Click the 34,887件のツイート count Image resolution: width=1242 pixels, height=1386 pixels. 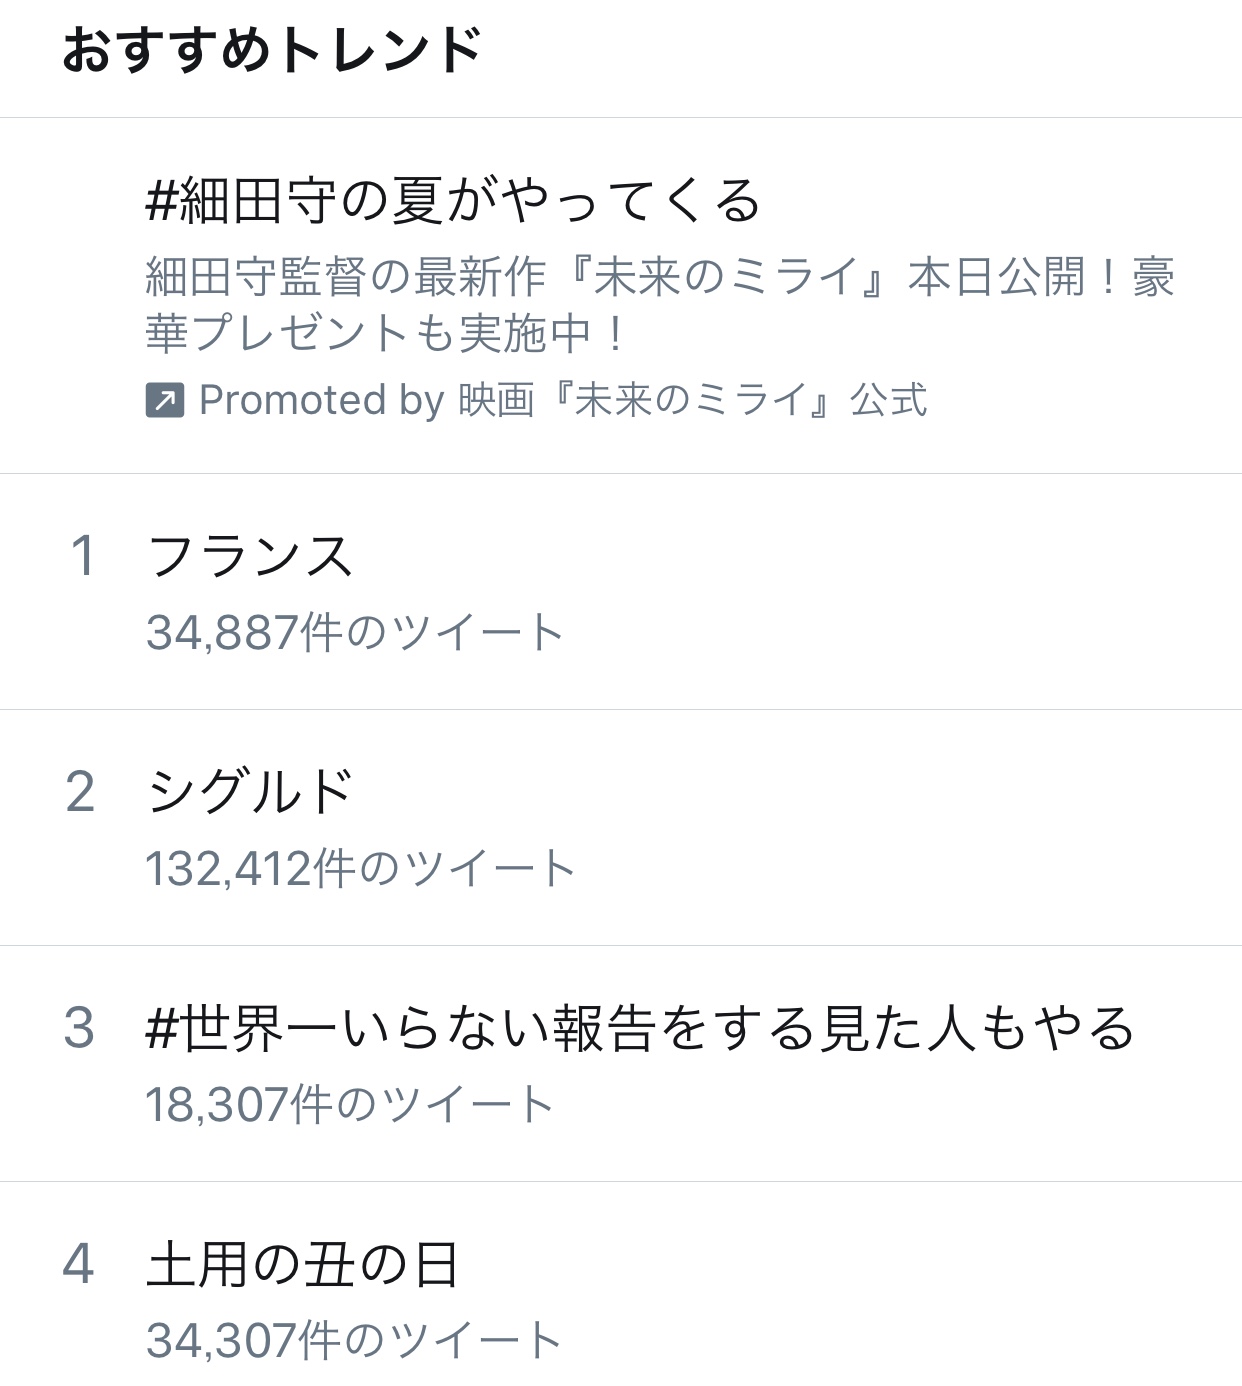tap(355, 633)
